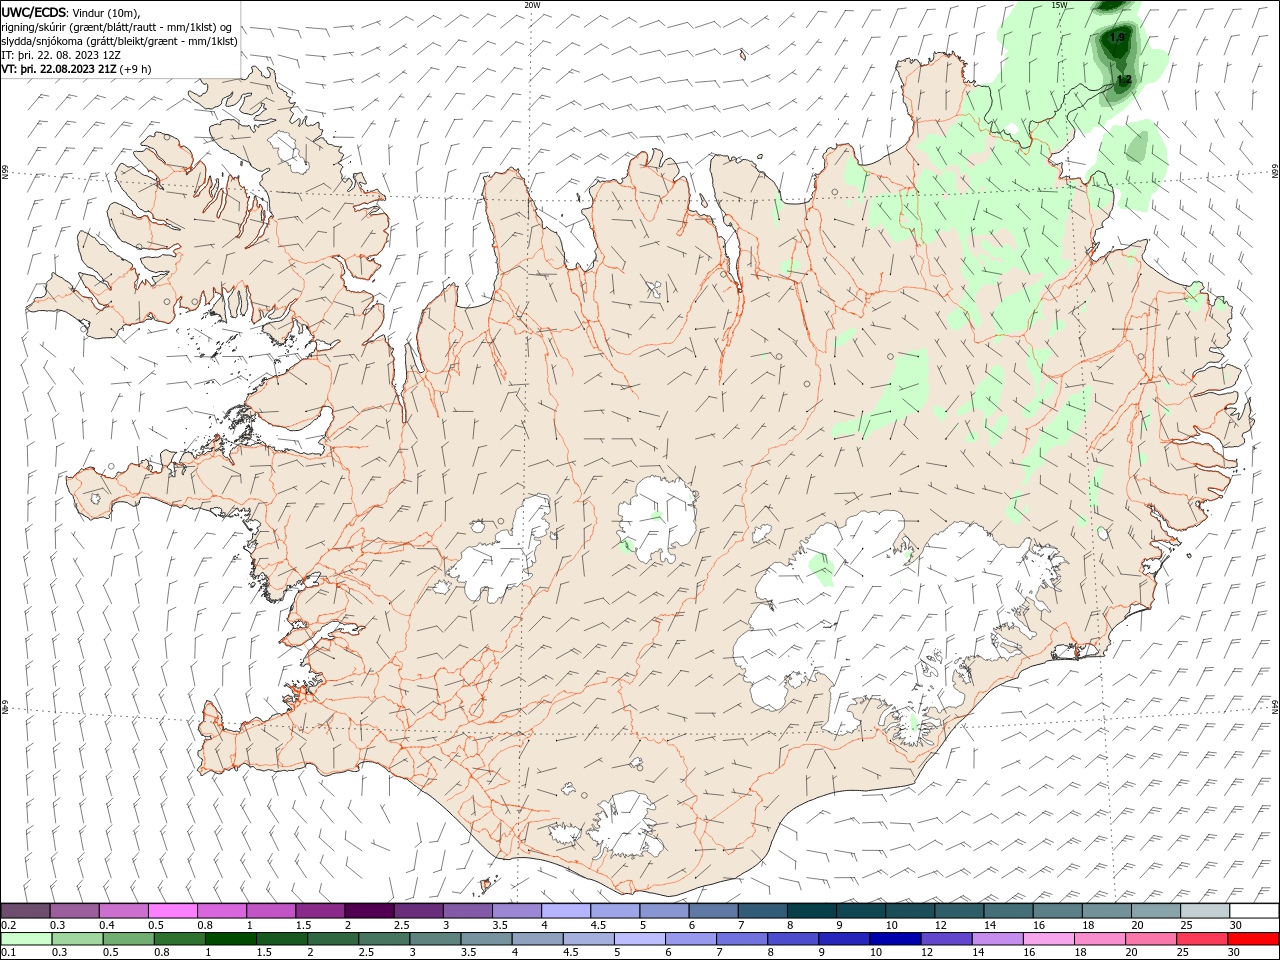Choose the lavender 4 snow scale swatch
The width and height of the screenshot is (1280, 960).
[566, 910]
